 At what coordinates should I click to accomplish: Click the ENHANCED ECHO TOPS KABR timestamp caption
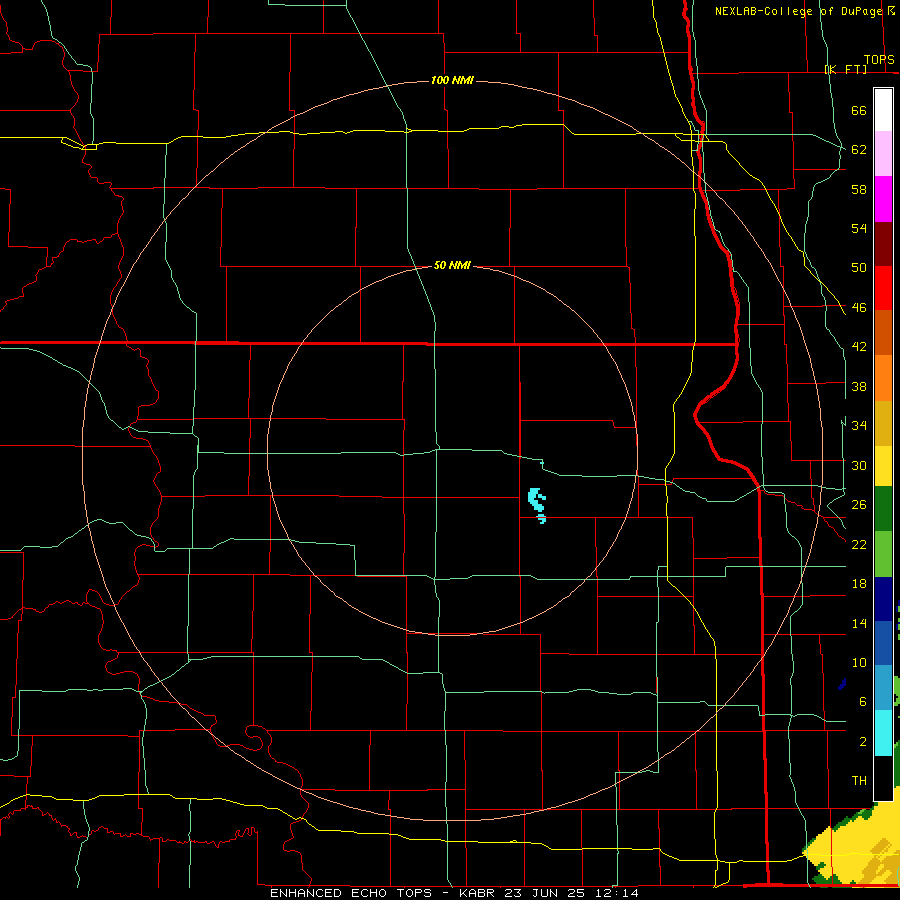454,893
